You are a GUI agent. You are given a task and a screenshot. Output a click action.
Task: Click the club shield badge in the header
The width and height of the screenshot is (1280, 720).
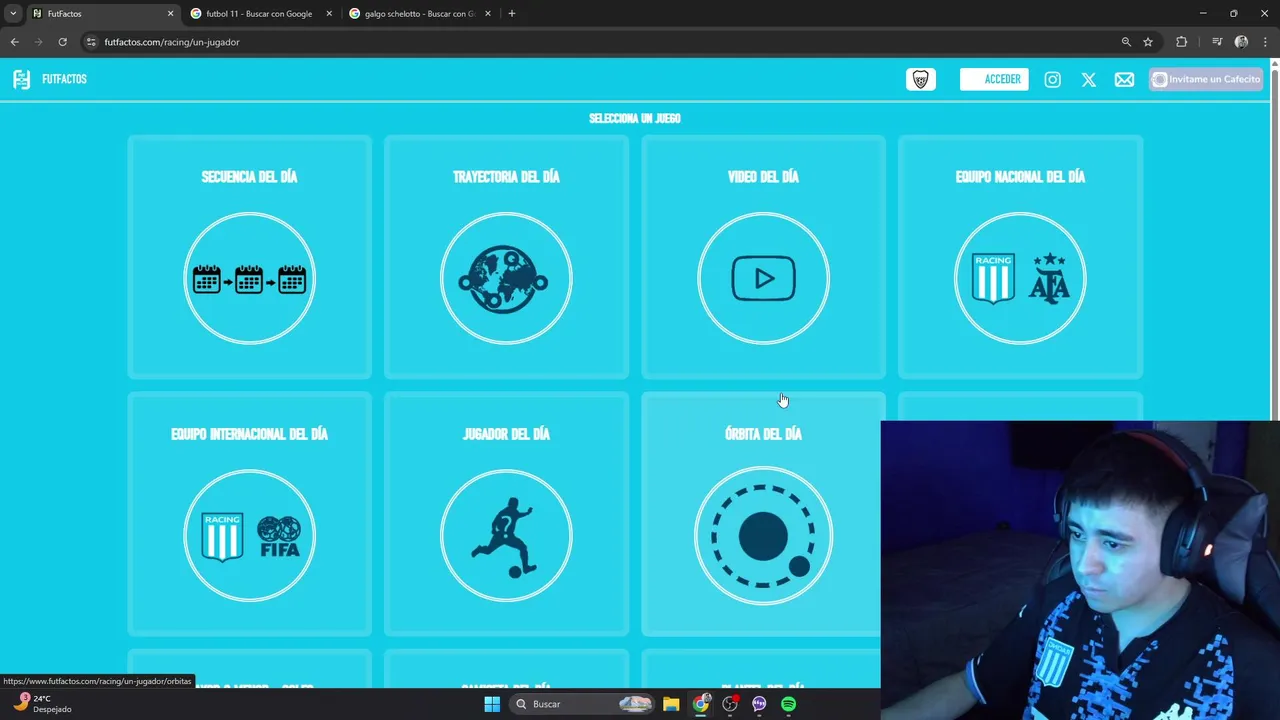click(921, 79)
